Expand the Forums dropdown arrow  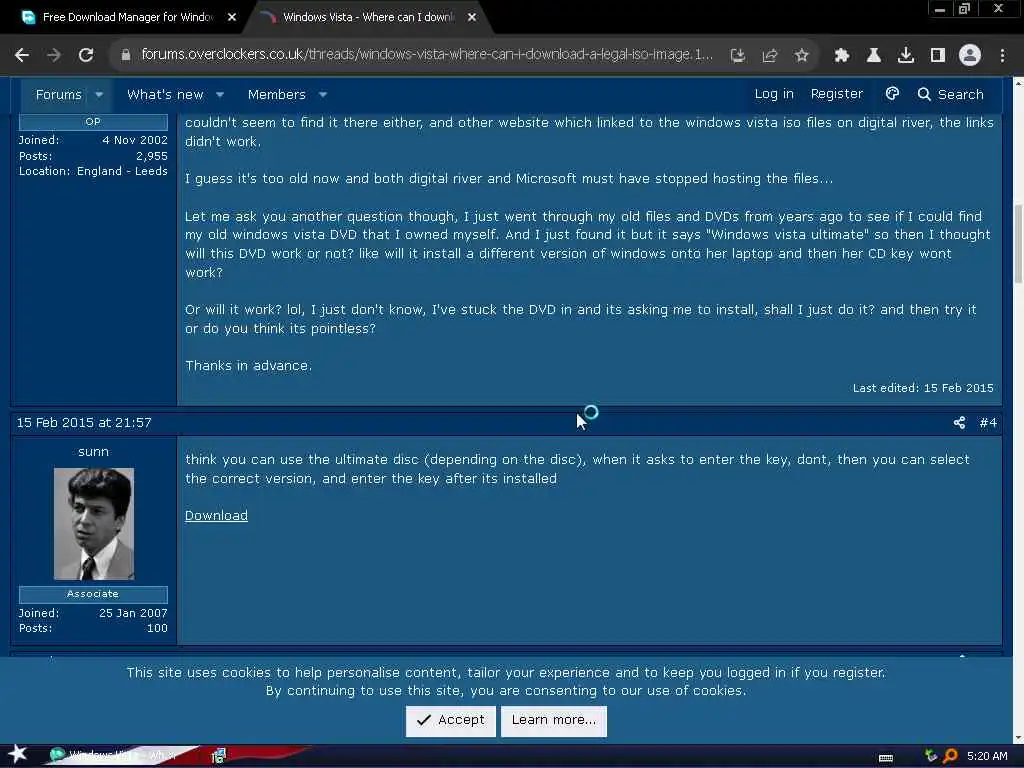coord(99,95)
